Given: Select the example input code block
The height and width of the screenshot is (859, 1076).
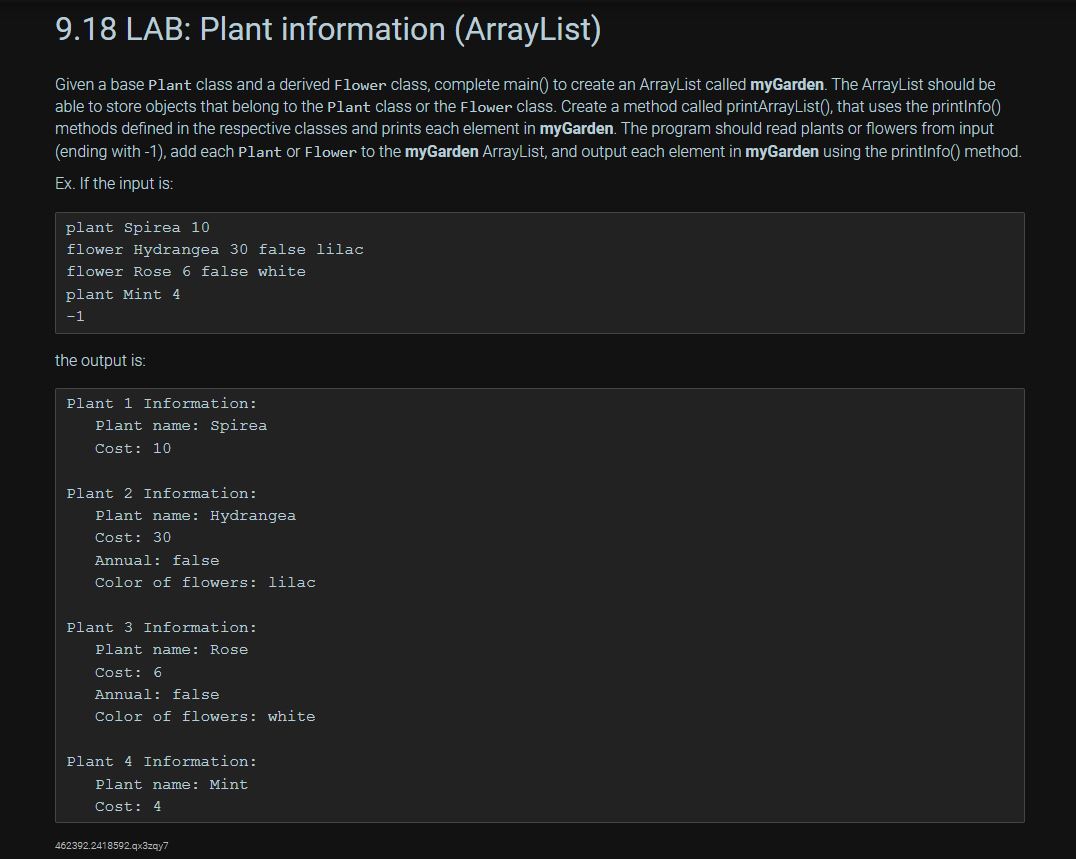Looking at the screenshot, I should click(538, 271).
